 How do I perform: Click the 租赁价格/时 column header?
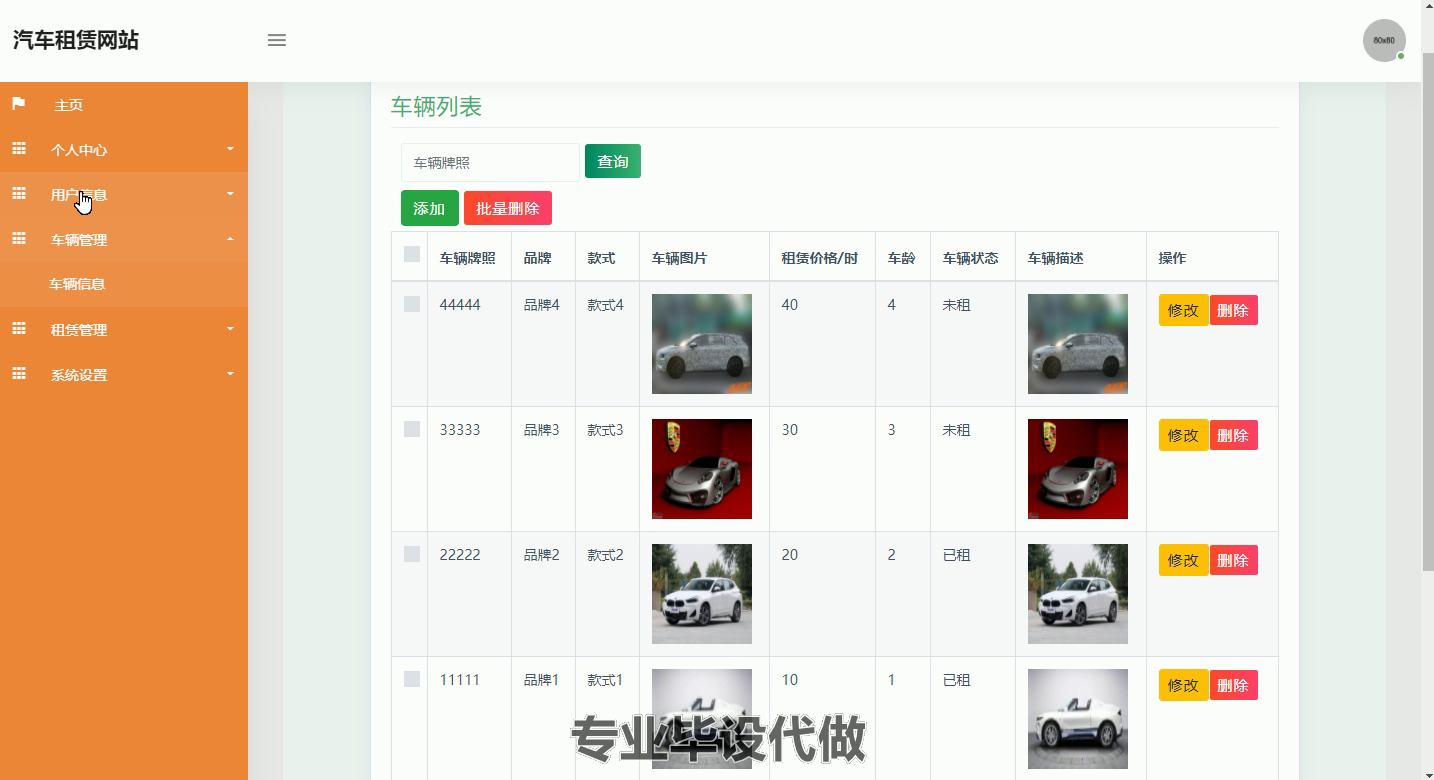(819, 258)
